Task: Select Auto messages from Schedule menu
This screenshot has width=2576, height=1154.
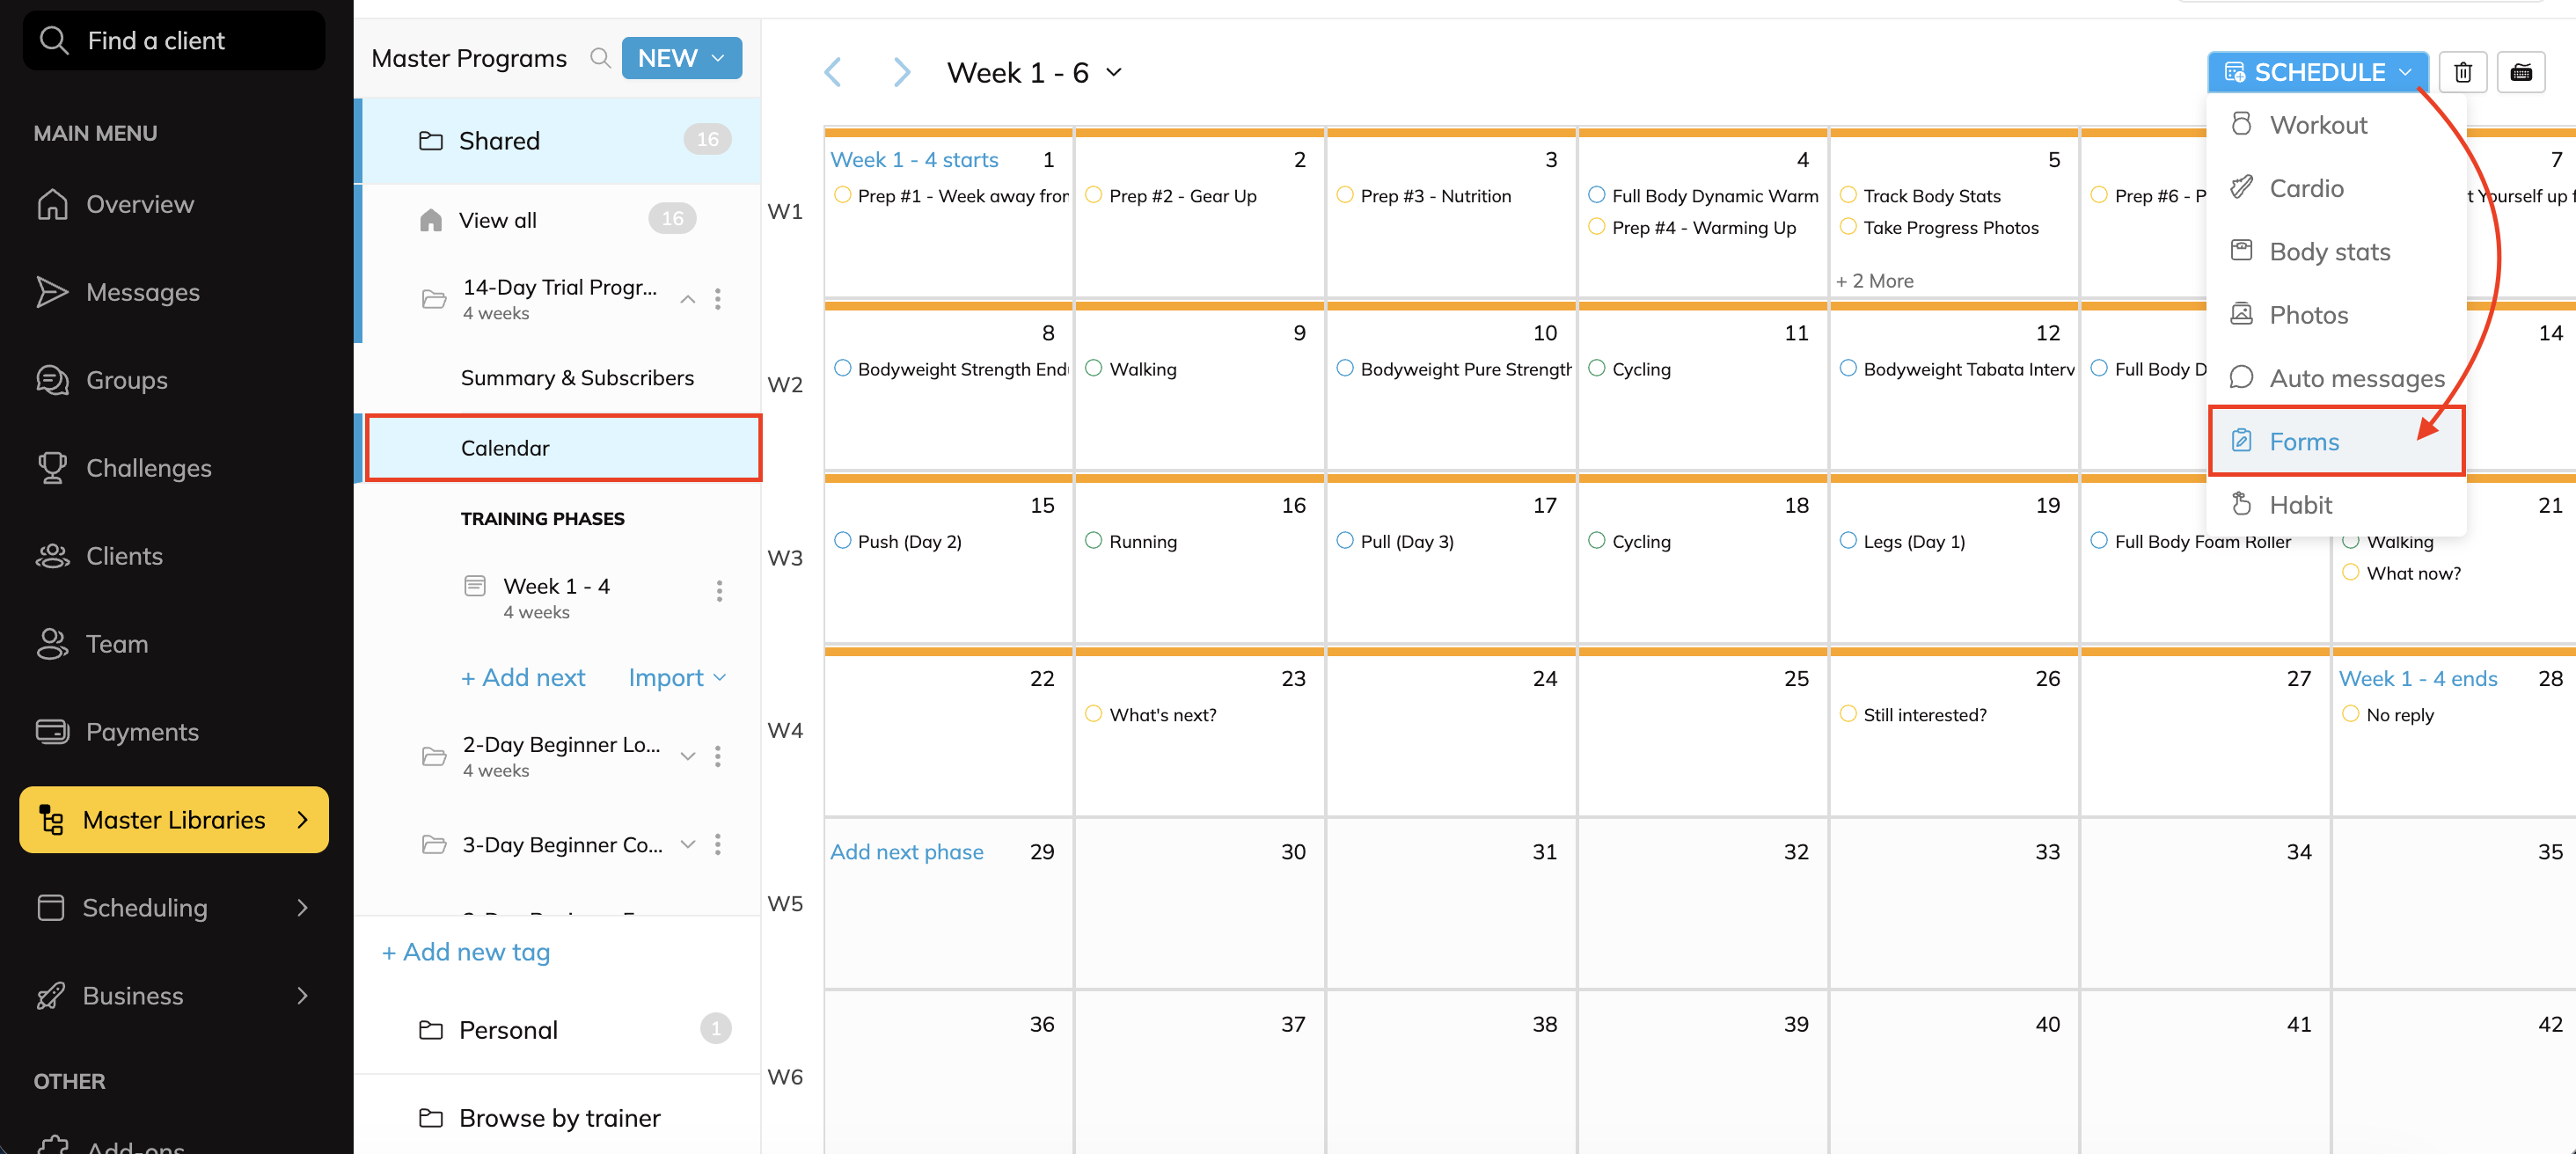Action: (x=2336, y=378)
